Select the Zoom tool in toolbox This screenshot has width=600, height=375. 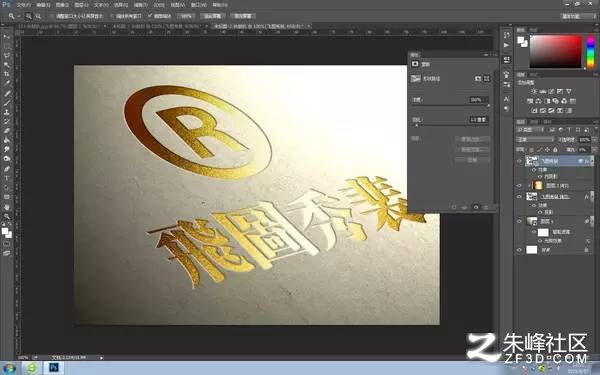click(7, 216)
